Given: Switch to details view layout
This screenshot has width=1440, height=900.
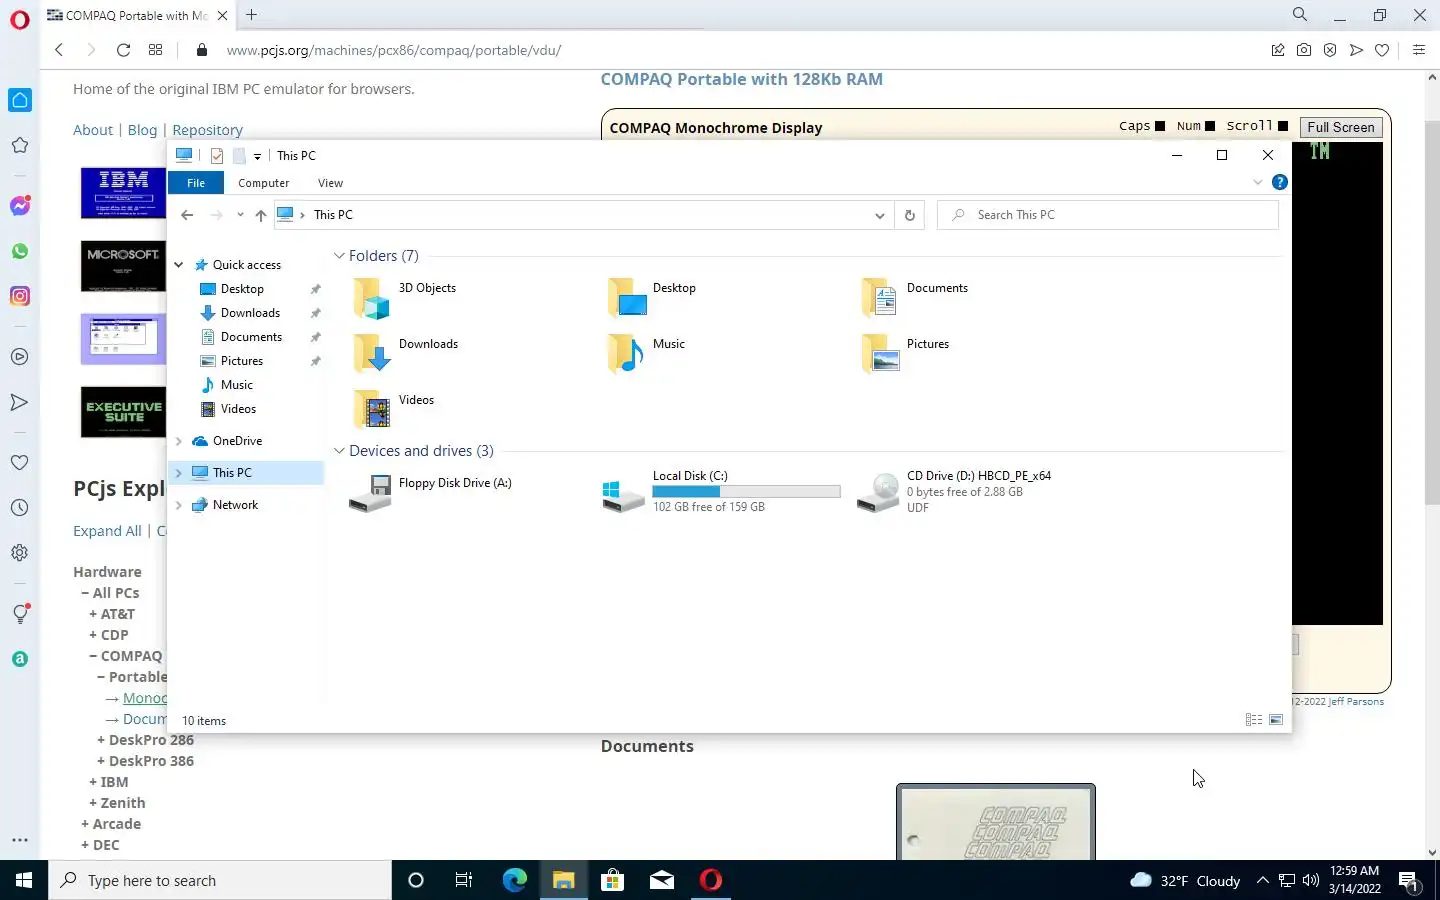Looking at the screenshot, I should tap(1253, 720).
